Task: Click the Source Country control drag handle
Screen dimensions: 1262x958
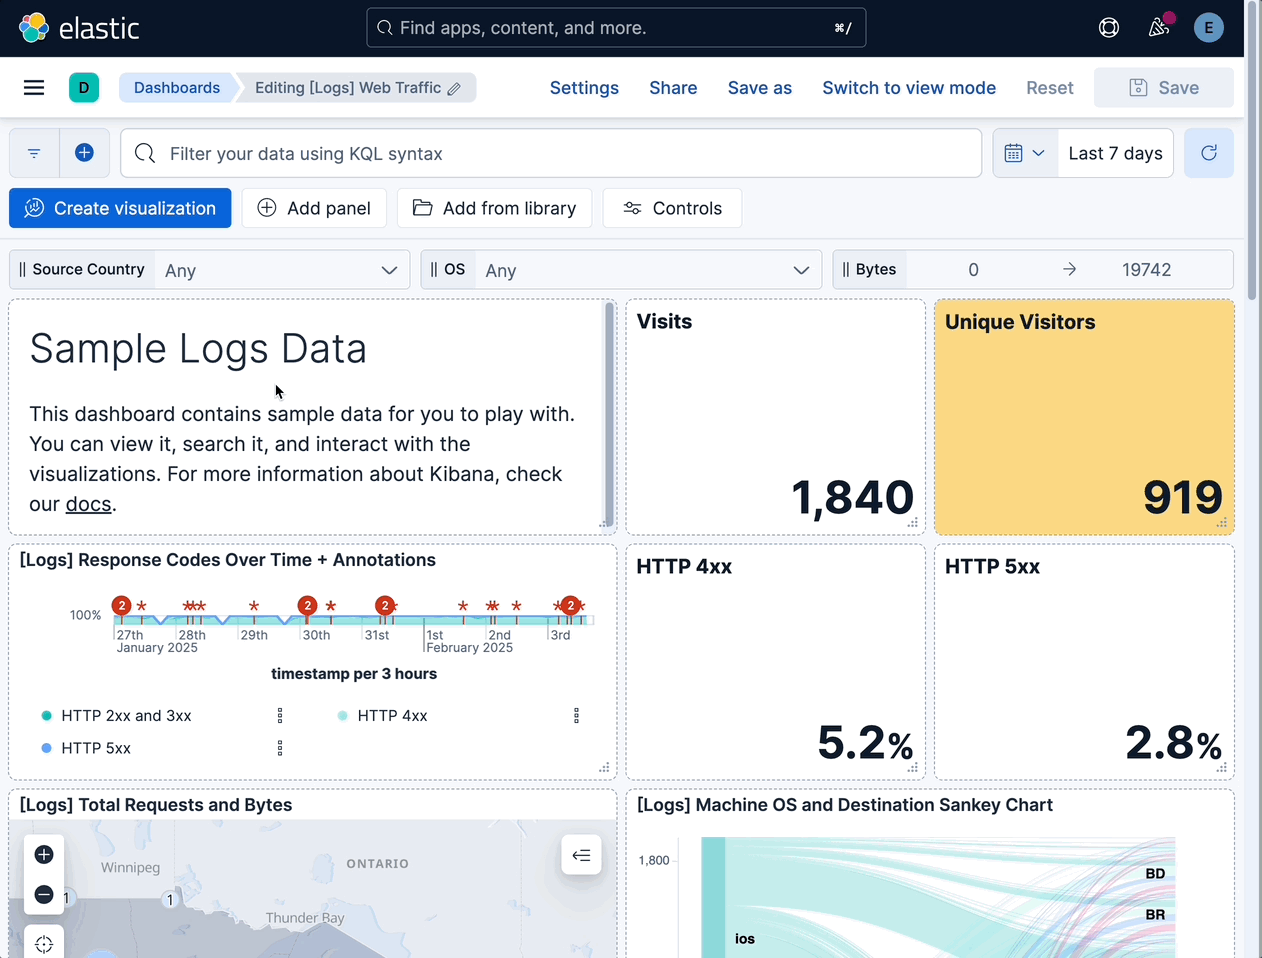Action: pyautogui.click(x=23, y=270)
